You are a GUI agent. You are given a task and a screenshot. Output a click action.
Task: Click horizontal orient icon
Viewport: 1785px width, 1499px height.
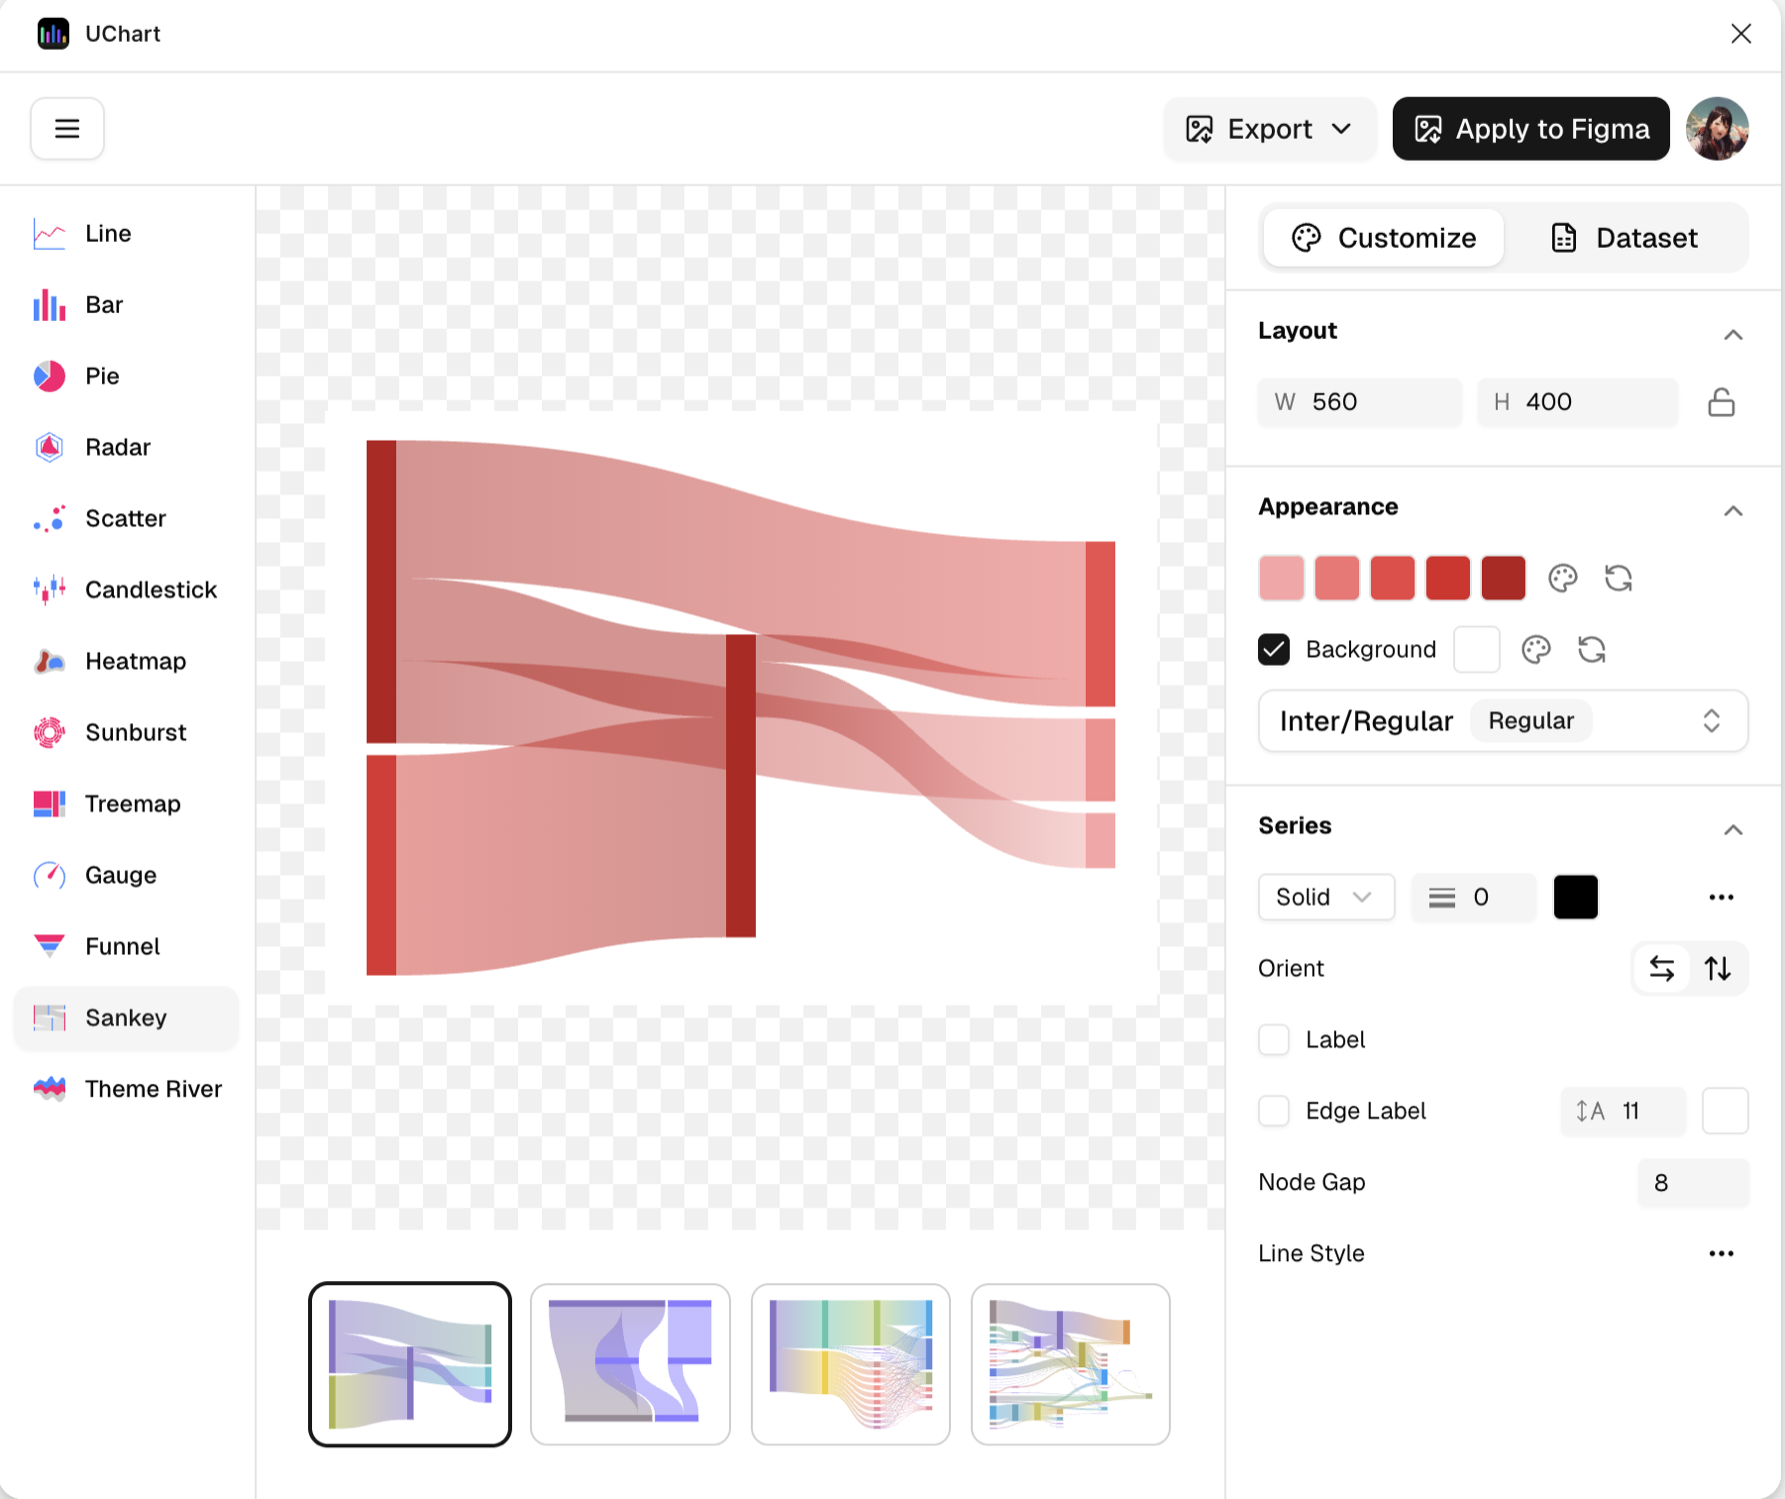tap(1662, 968)
